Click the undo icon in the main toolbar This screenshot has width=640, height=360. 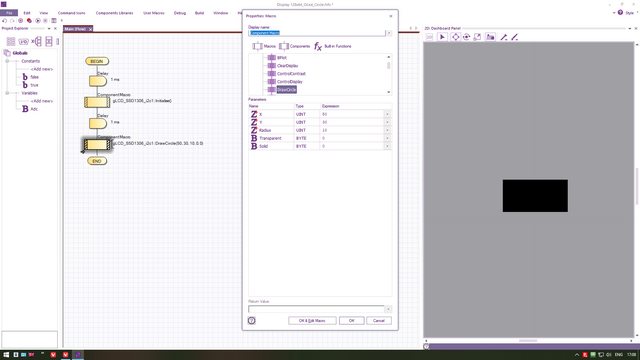4,20
